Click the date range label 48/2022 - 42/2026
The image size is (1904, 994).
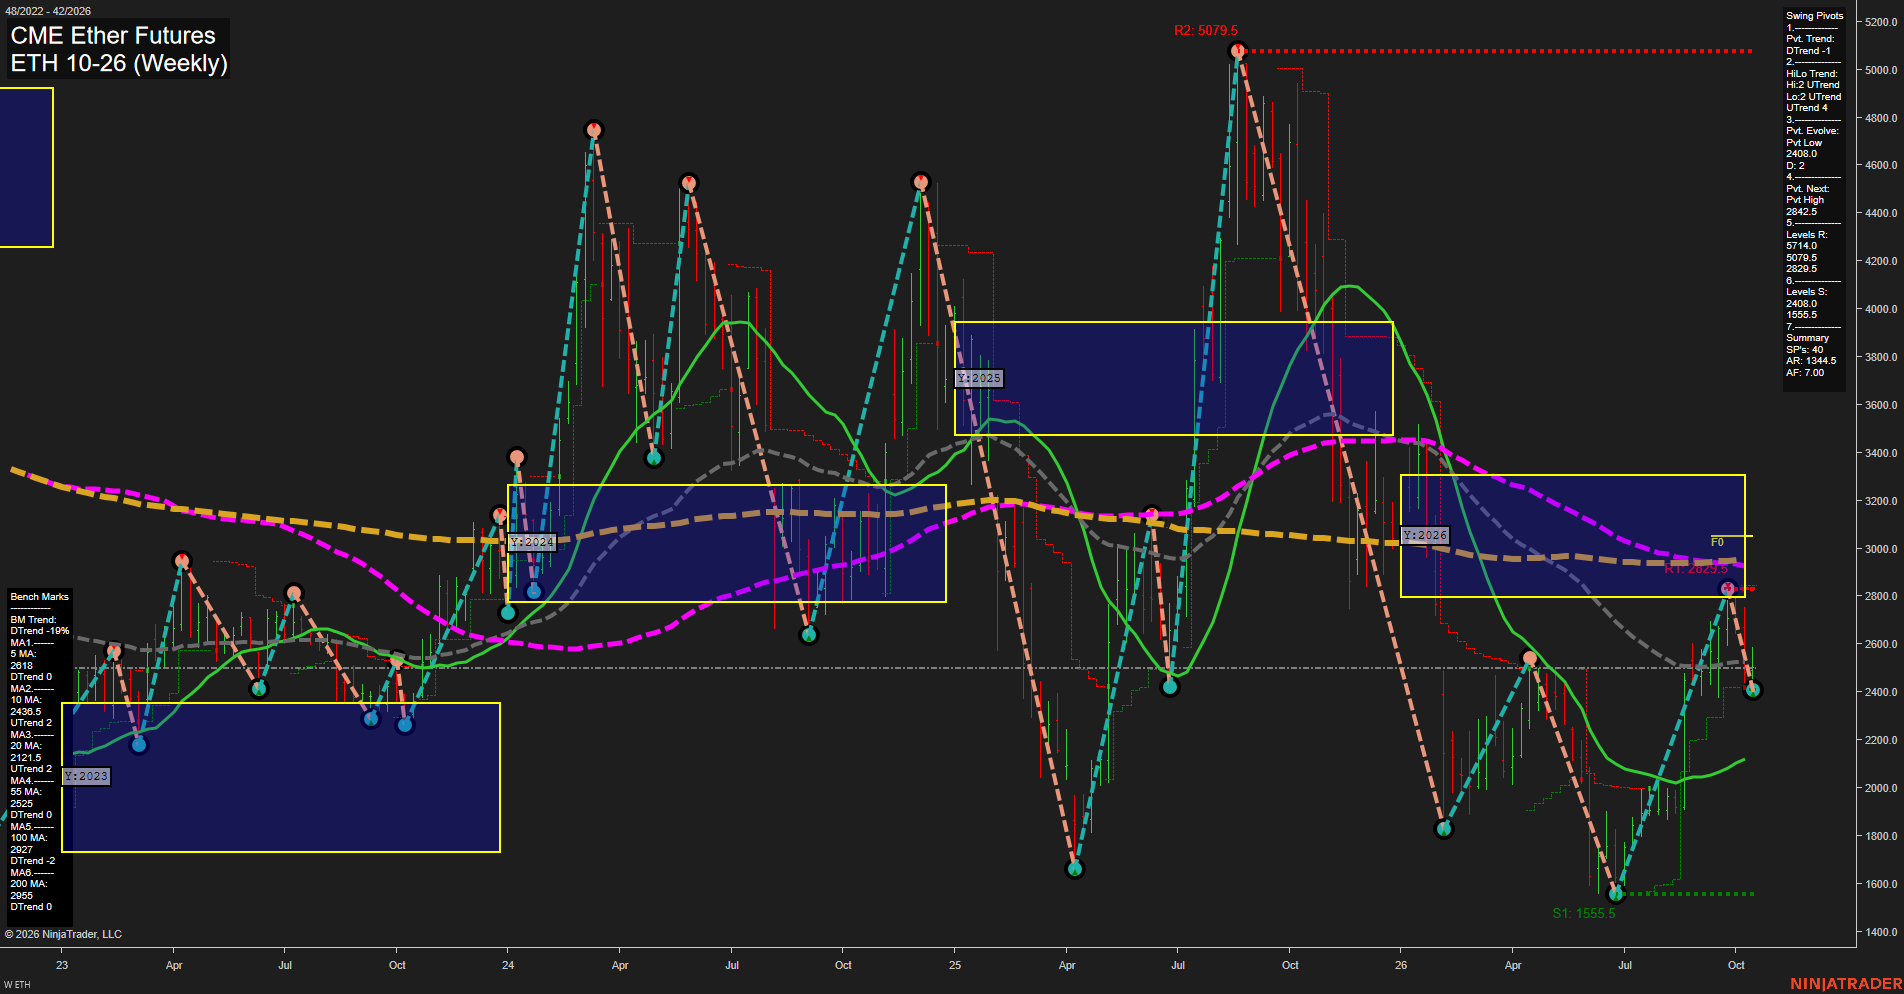click(47, 11)
